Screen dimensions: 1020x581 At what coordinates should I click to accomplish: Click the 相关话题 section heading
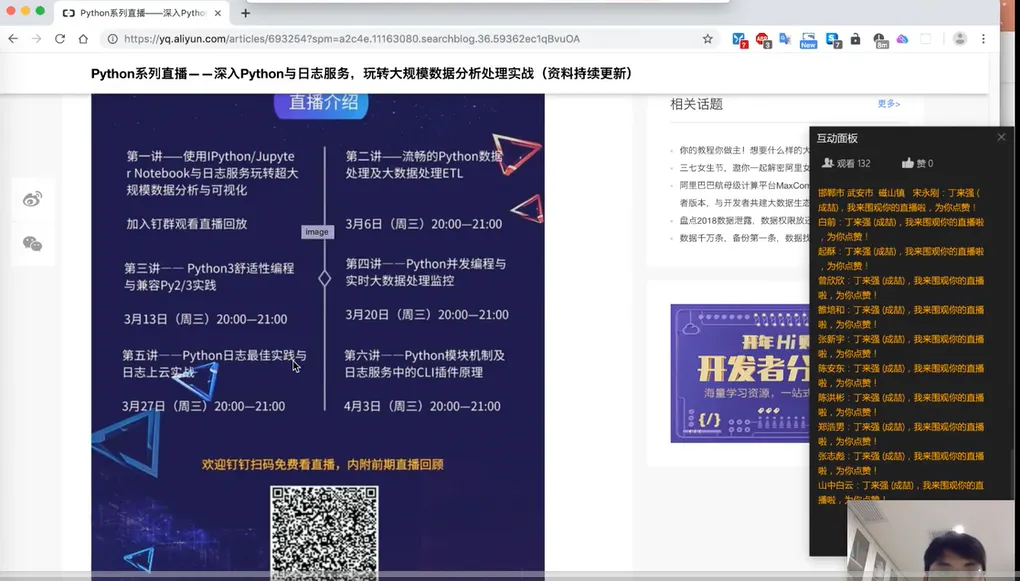(697, 104)
